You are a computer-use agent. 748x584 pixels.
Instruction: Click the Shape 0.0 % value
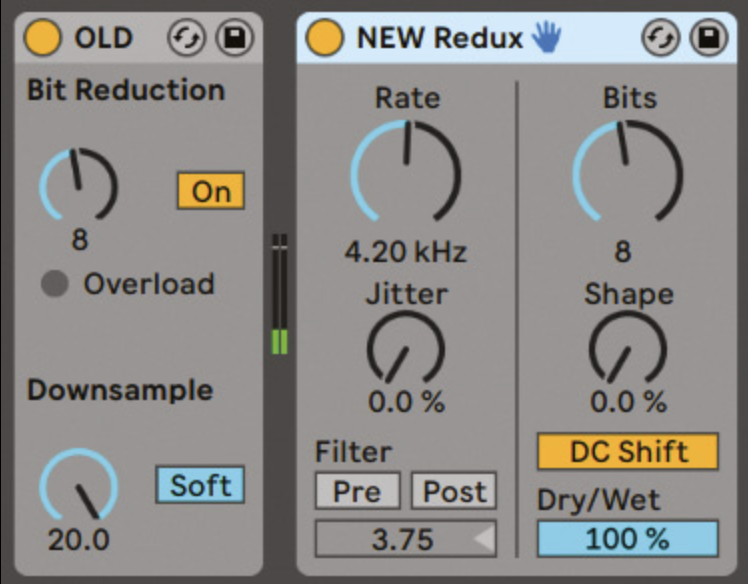point(628,402)
